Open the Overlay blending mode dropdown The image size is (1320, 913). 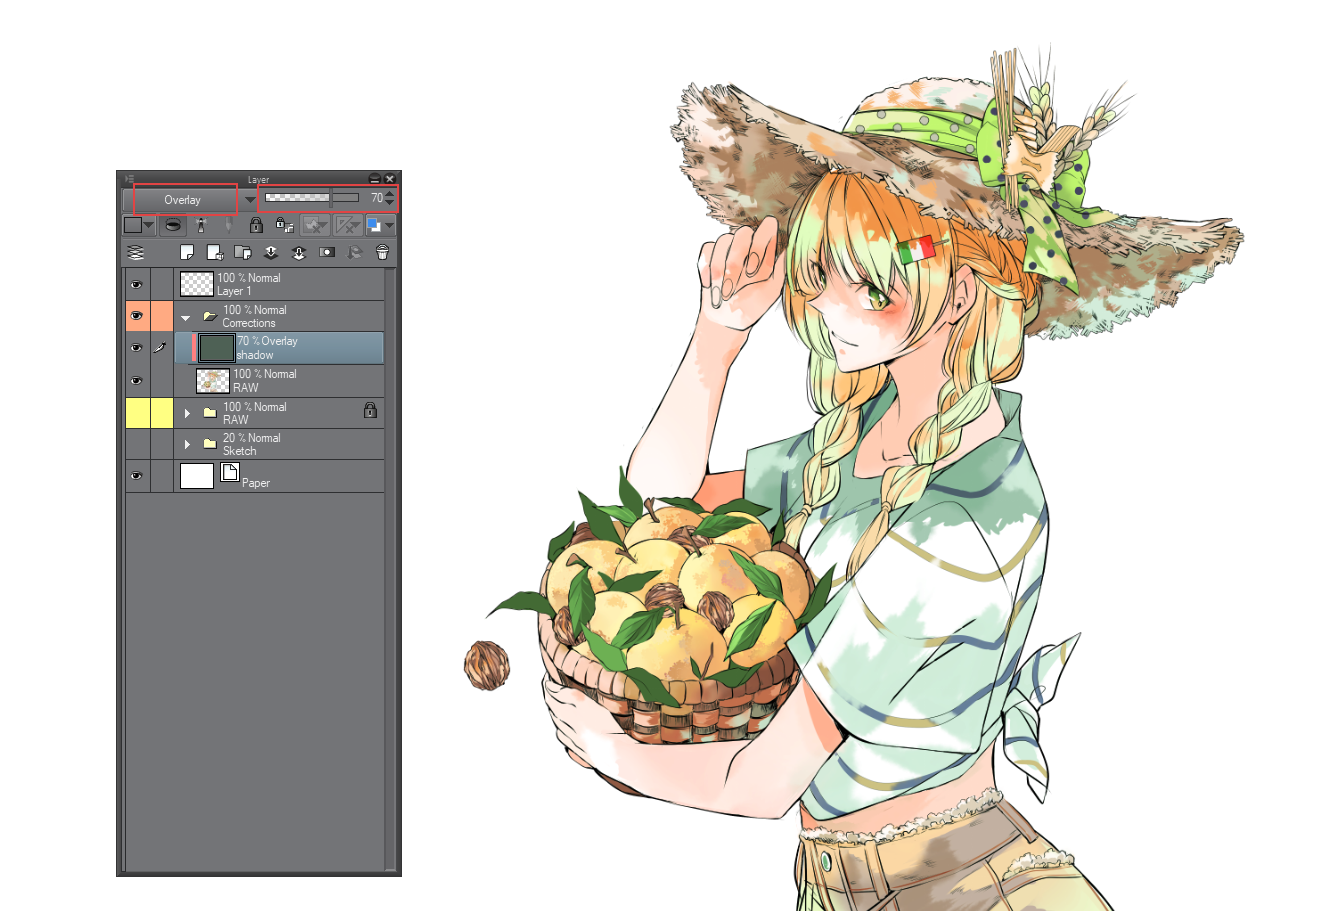pos(192,200)
